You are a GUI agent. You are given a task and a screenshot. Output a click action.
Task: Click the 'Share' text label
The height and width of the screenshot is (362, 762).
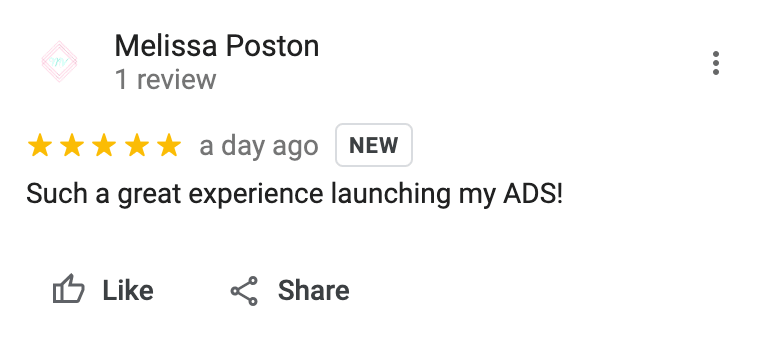[313, 291]
